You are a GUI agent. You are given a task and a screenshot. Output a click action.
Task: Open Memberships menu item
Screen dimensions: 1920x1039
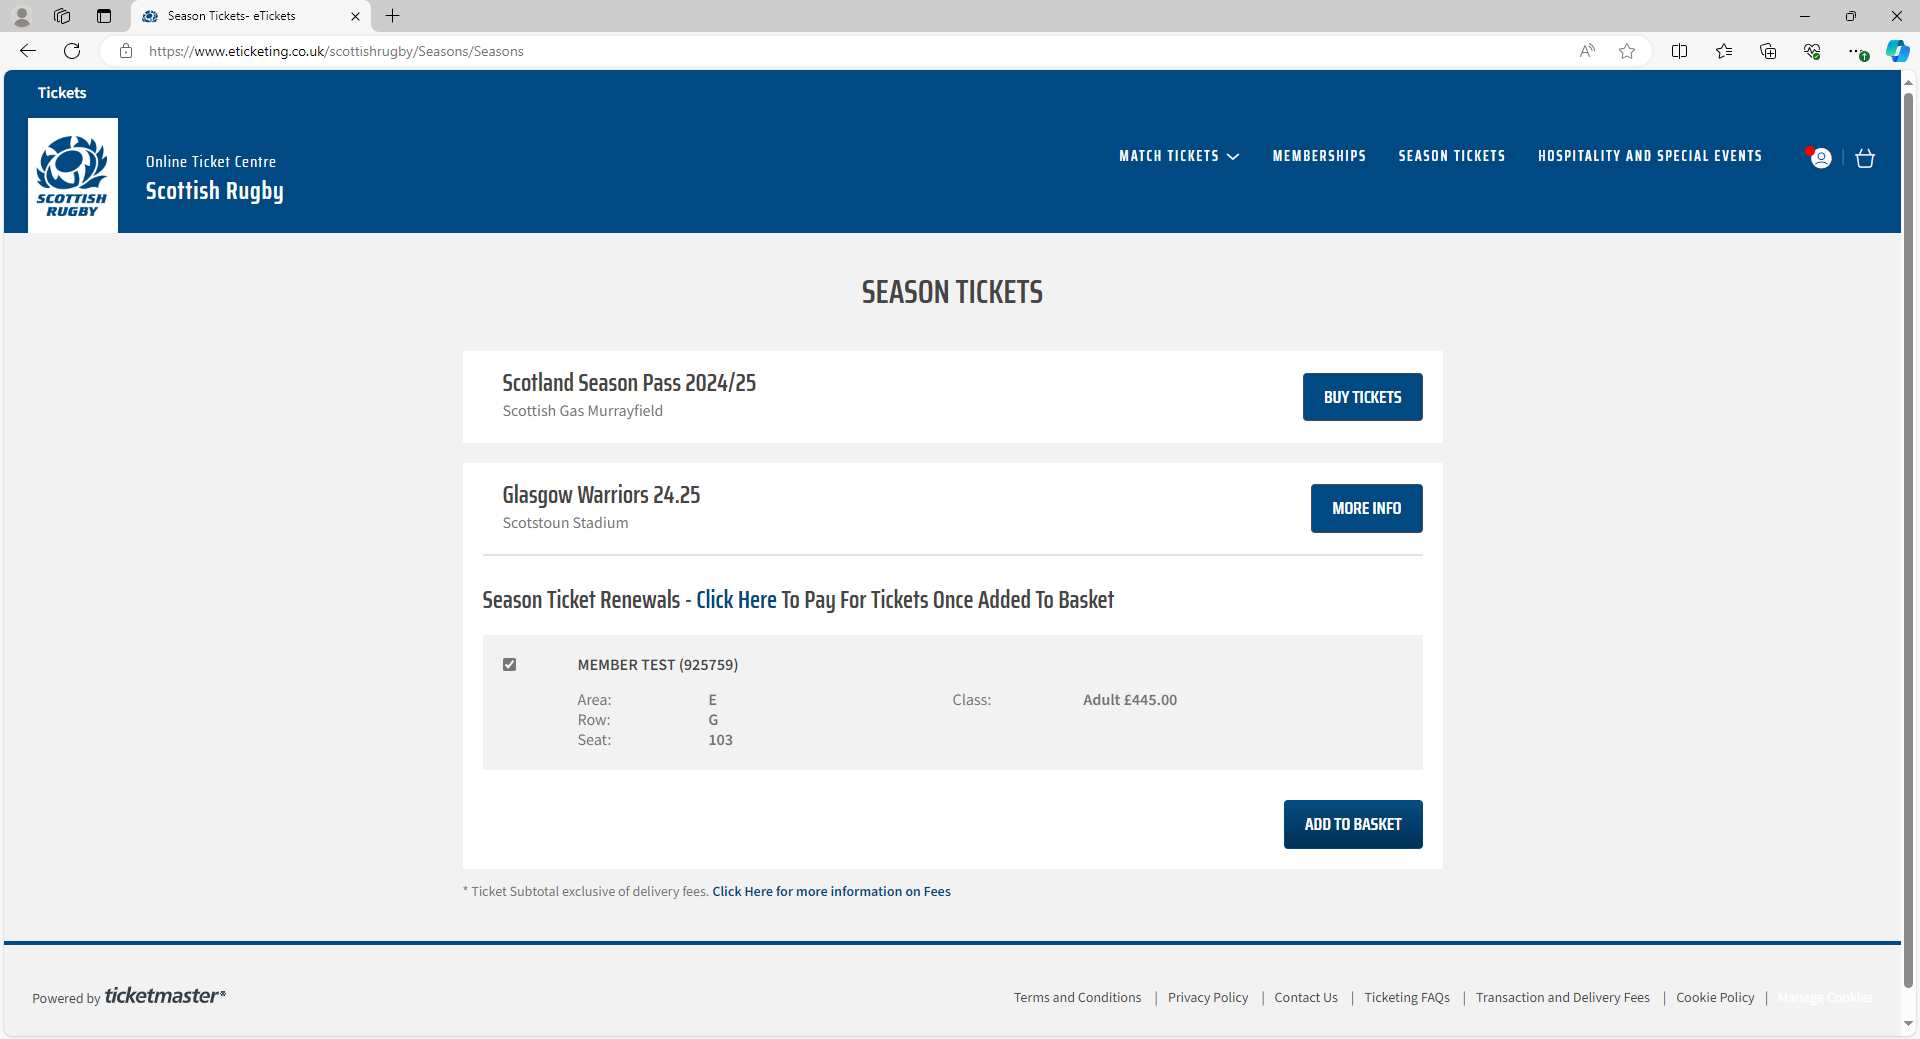pos(1319,156)
